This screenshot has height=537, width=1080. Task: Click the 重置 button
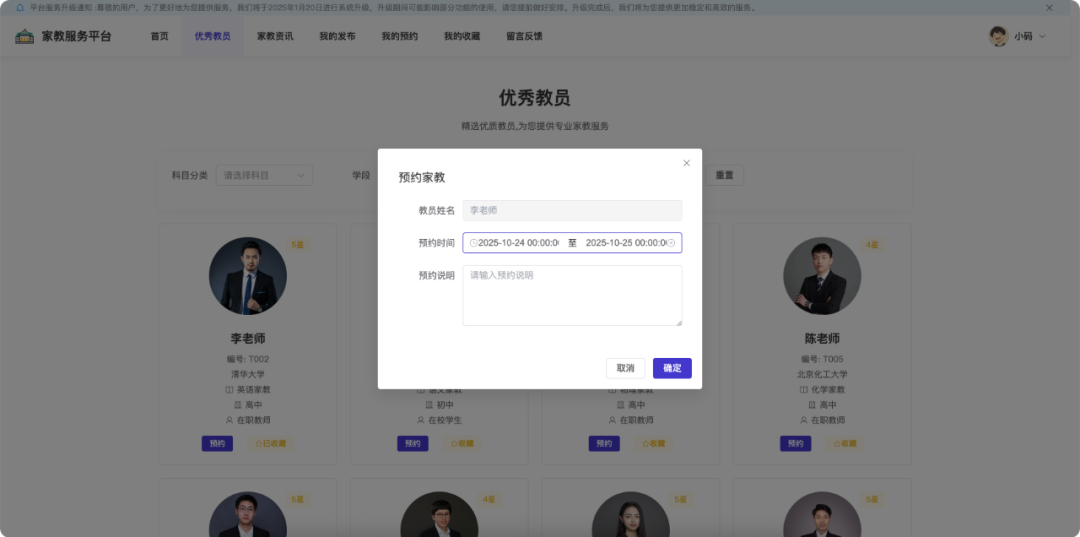[x=725, y=176]
